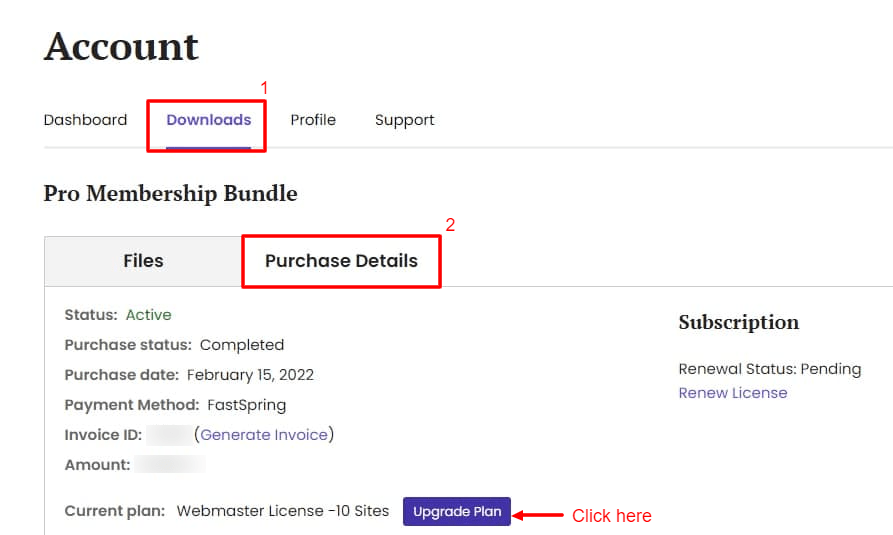The width and height of the screenshot is (893, 535).
Task: Click the February 15, 2022 purchase date
Action: 250,375
